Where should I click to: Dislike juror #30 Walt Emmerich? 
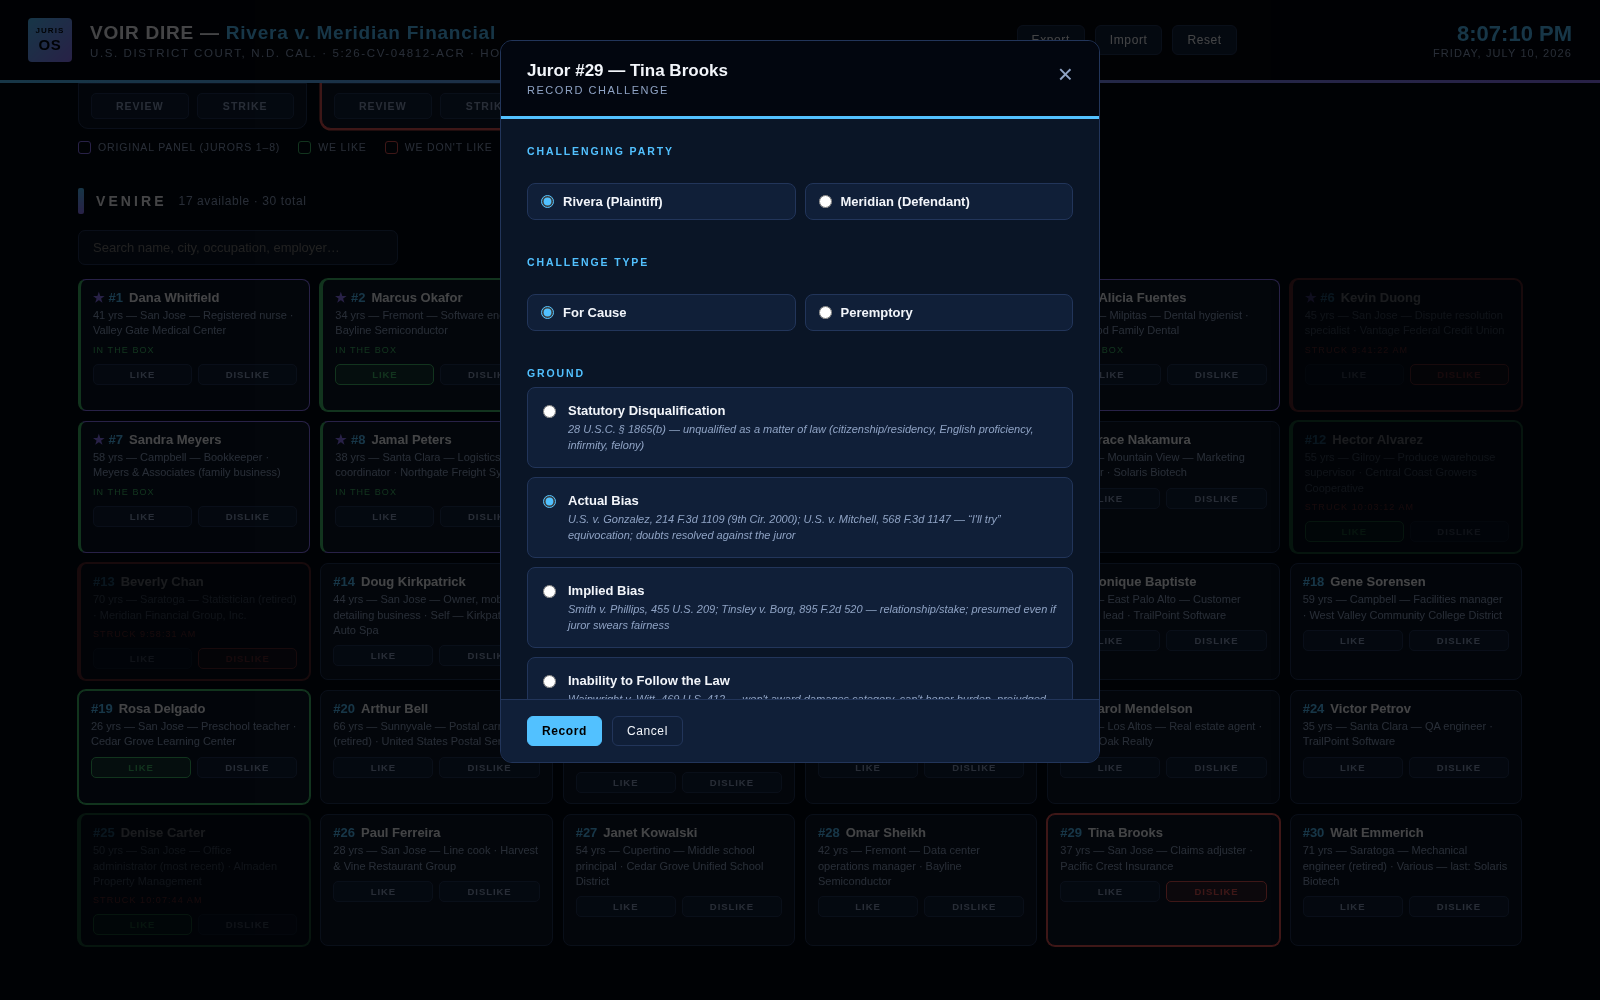(x=1459, y=907)
